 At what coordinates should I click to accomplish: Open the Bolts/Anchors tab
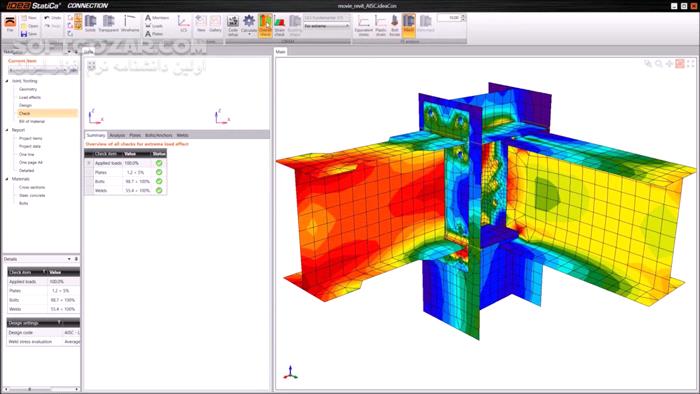158,135
